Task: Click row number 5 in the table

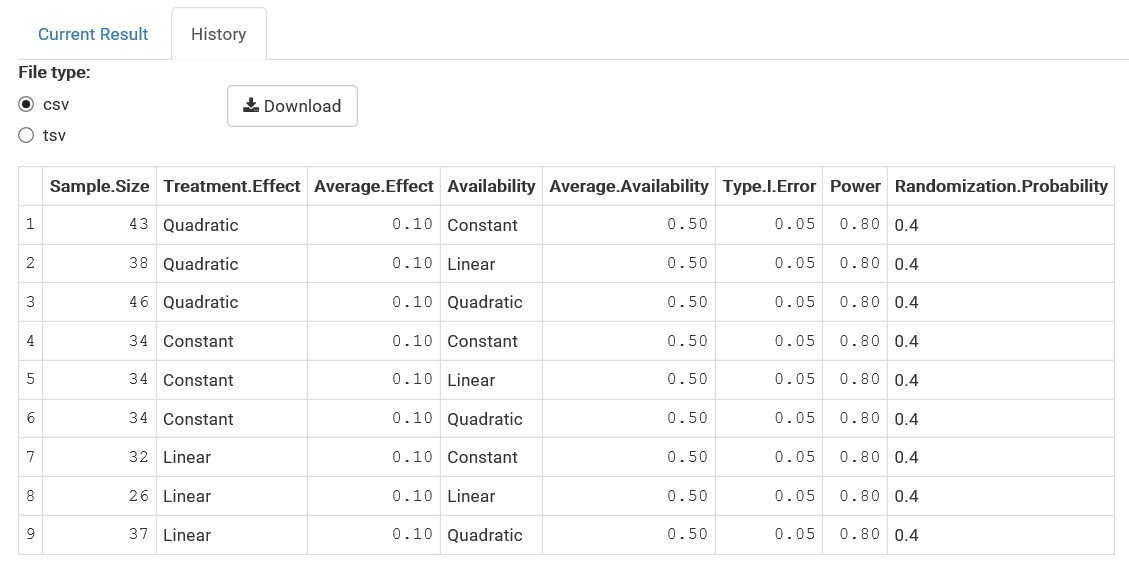Action: pos(30,380)
